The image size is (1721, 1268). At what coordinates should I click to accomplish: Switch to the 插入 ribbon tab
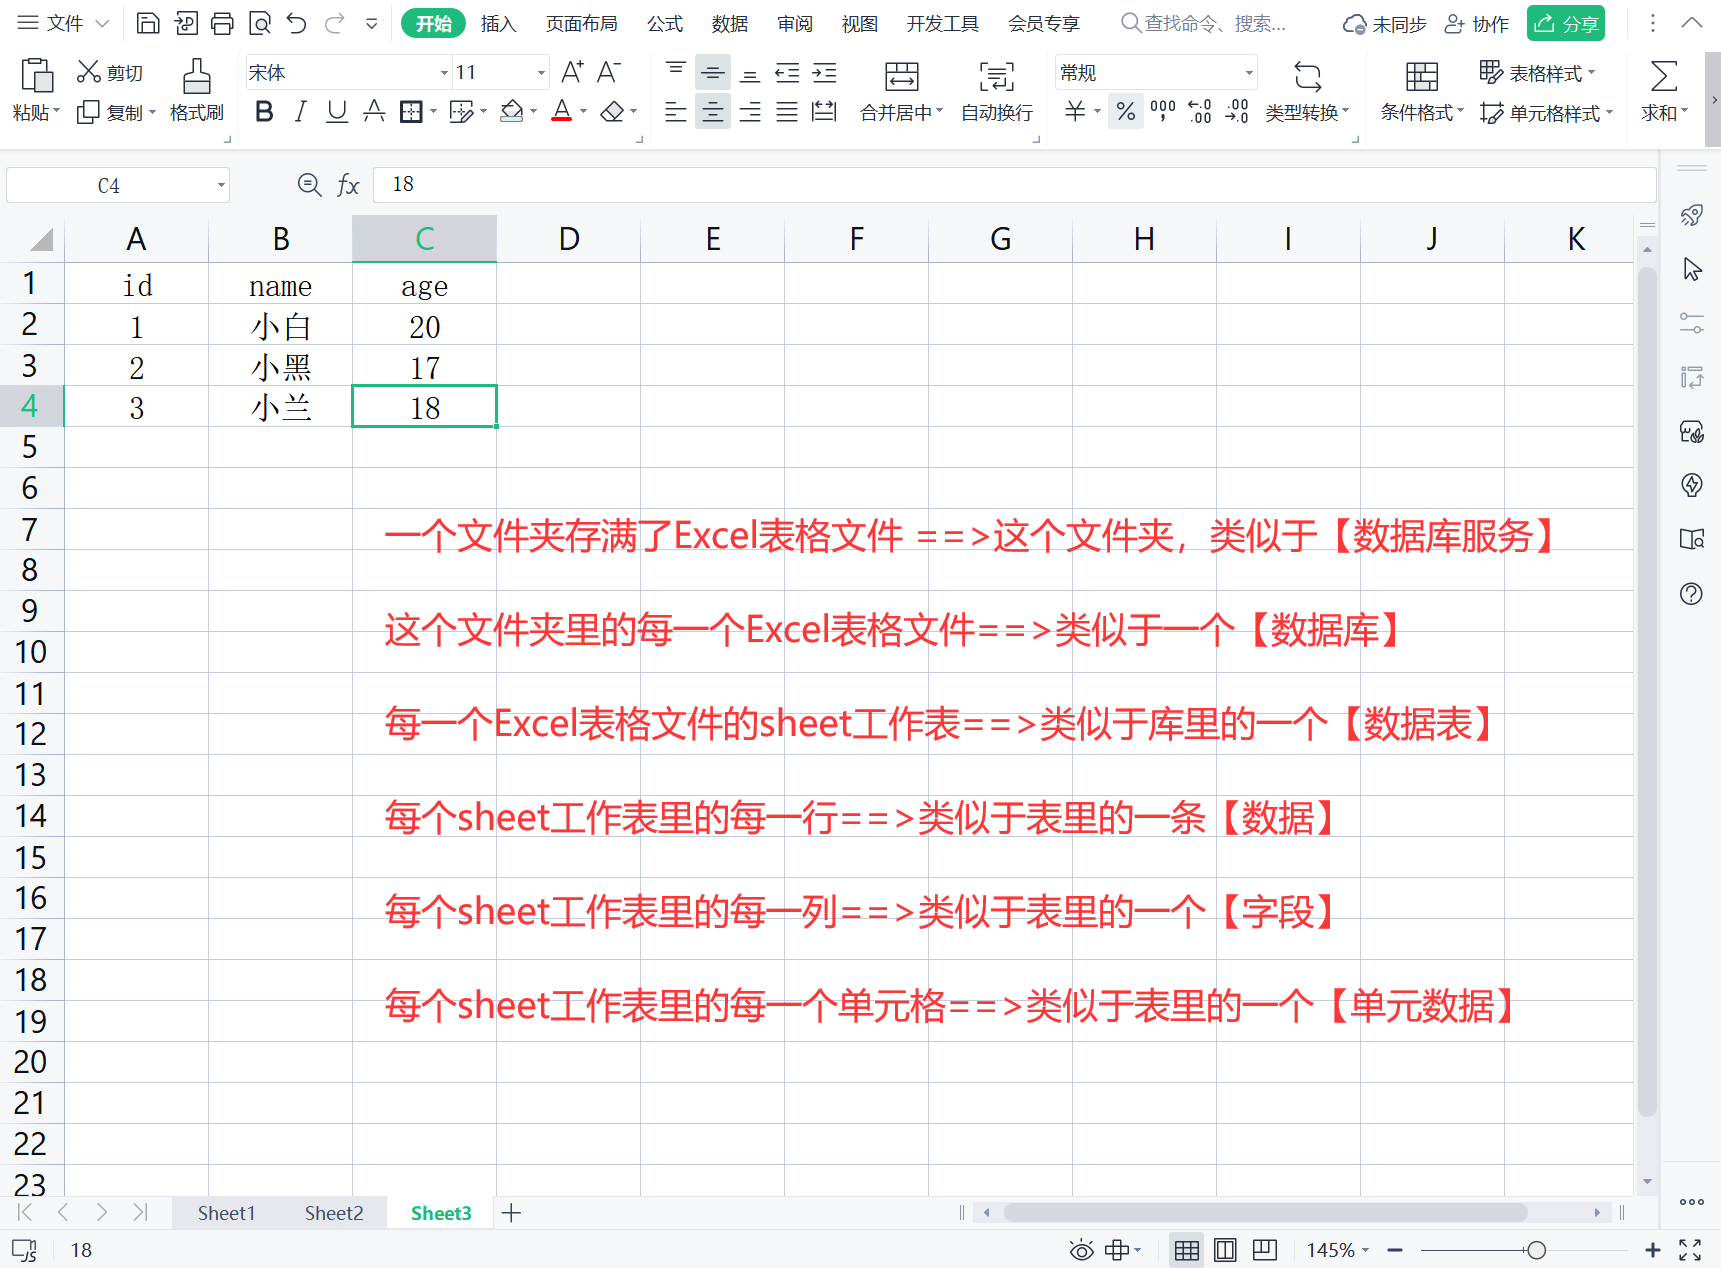pyautogui.click(x=498, y=23)
